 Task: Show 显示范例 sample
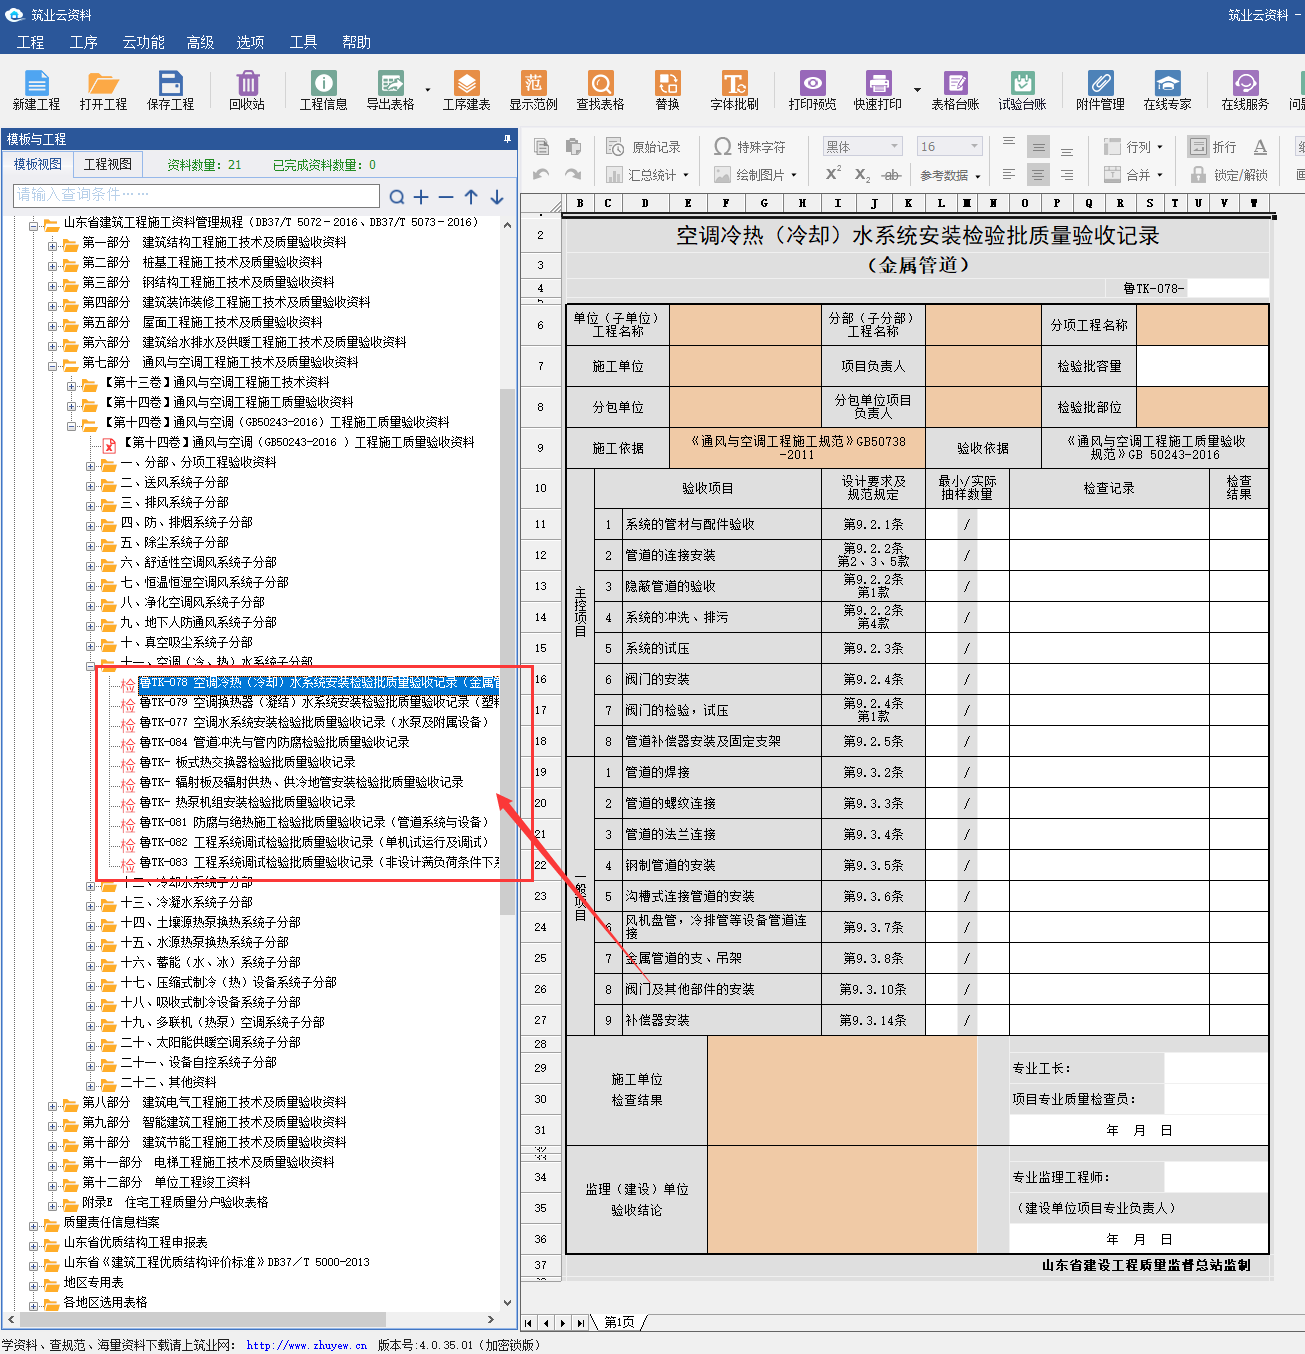pos(534,90)
